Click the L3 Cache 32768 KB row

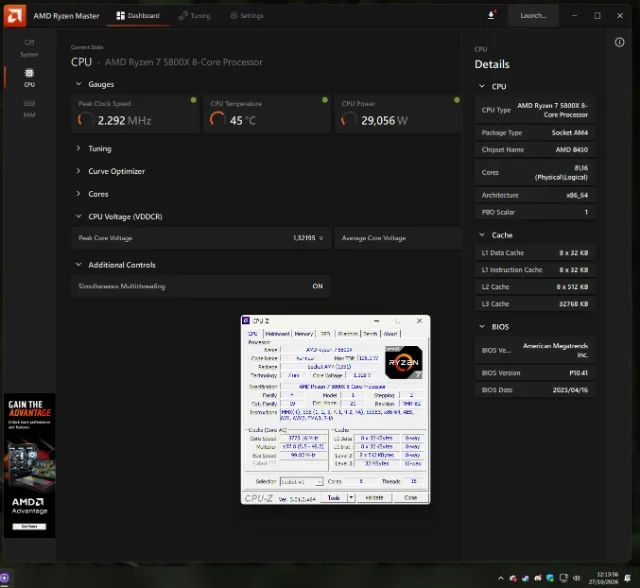[x=535, y=304]
